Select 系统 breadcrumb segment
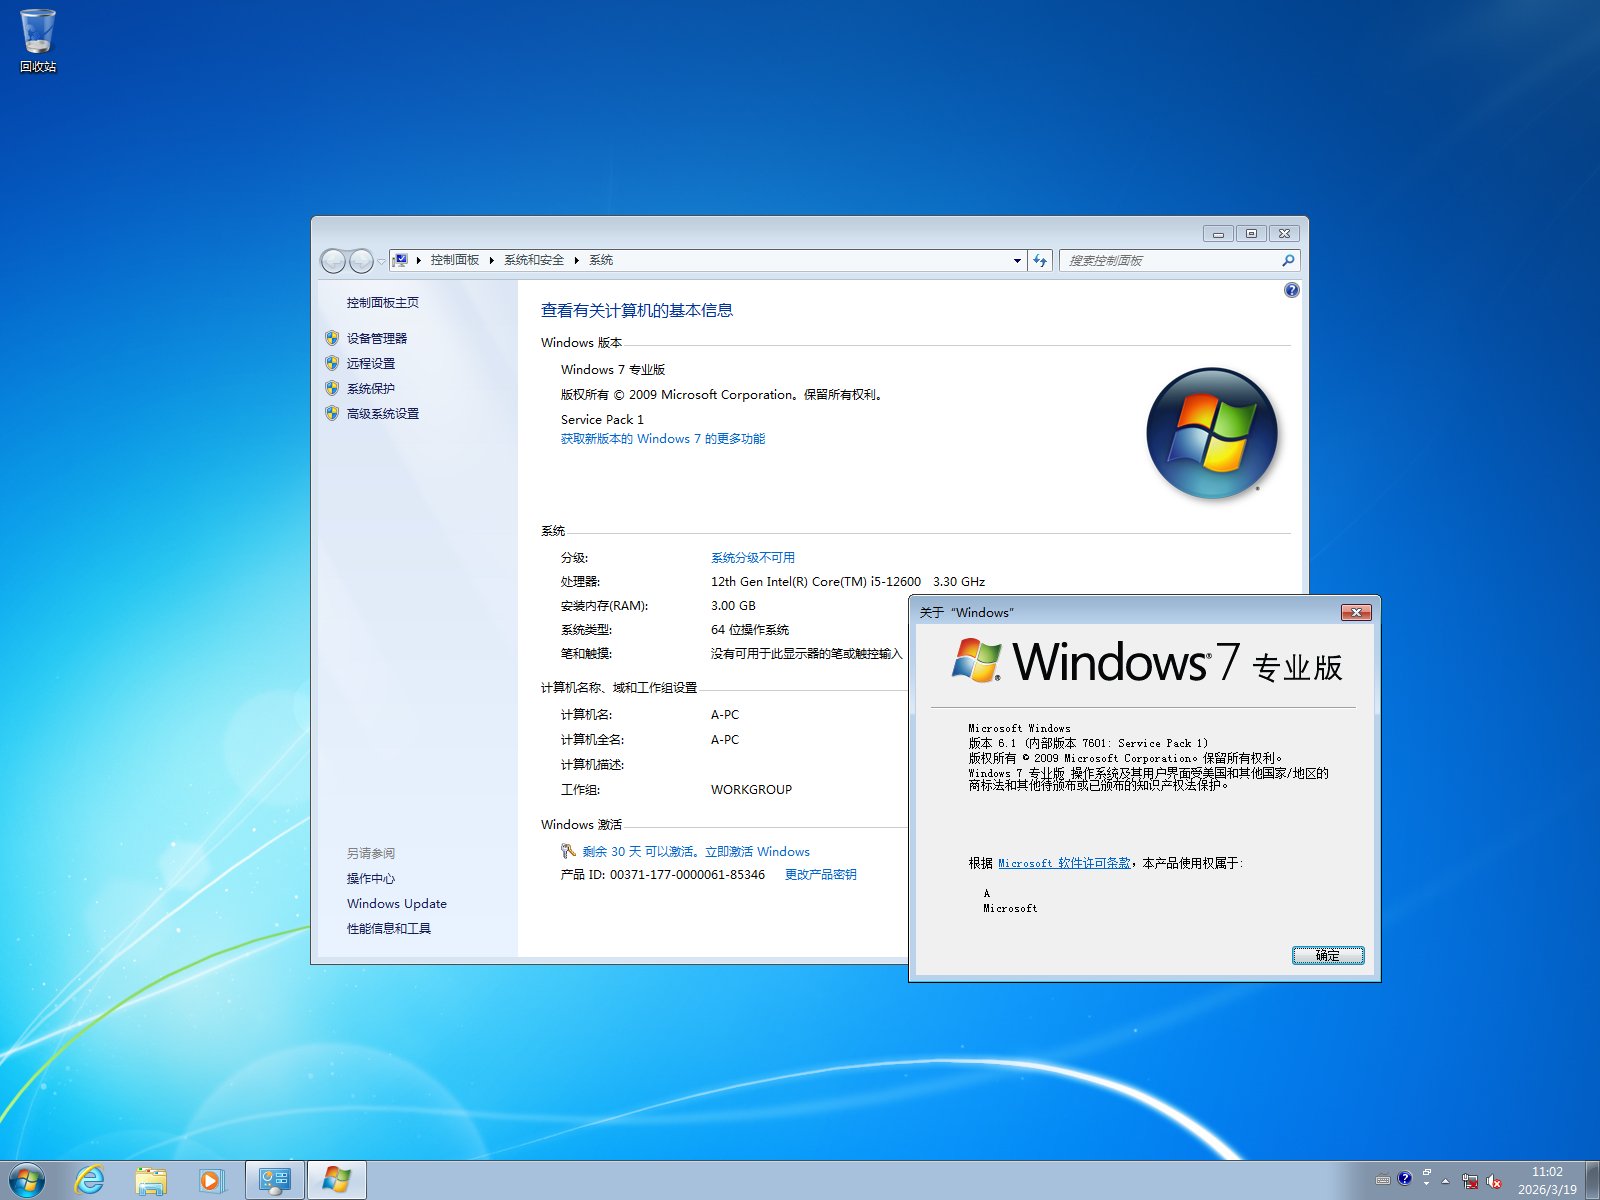Image resolution: width=1600 pixels, height=1200 pixels. point(601,260)
